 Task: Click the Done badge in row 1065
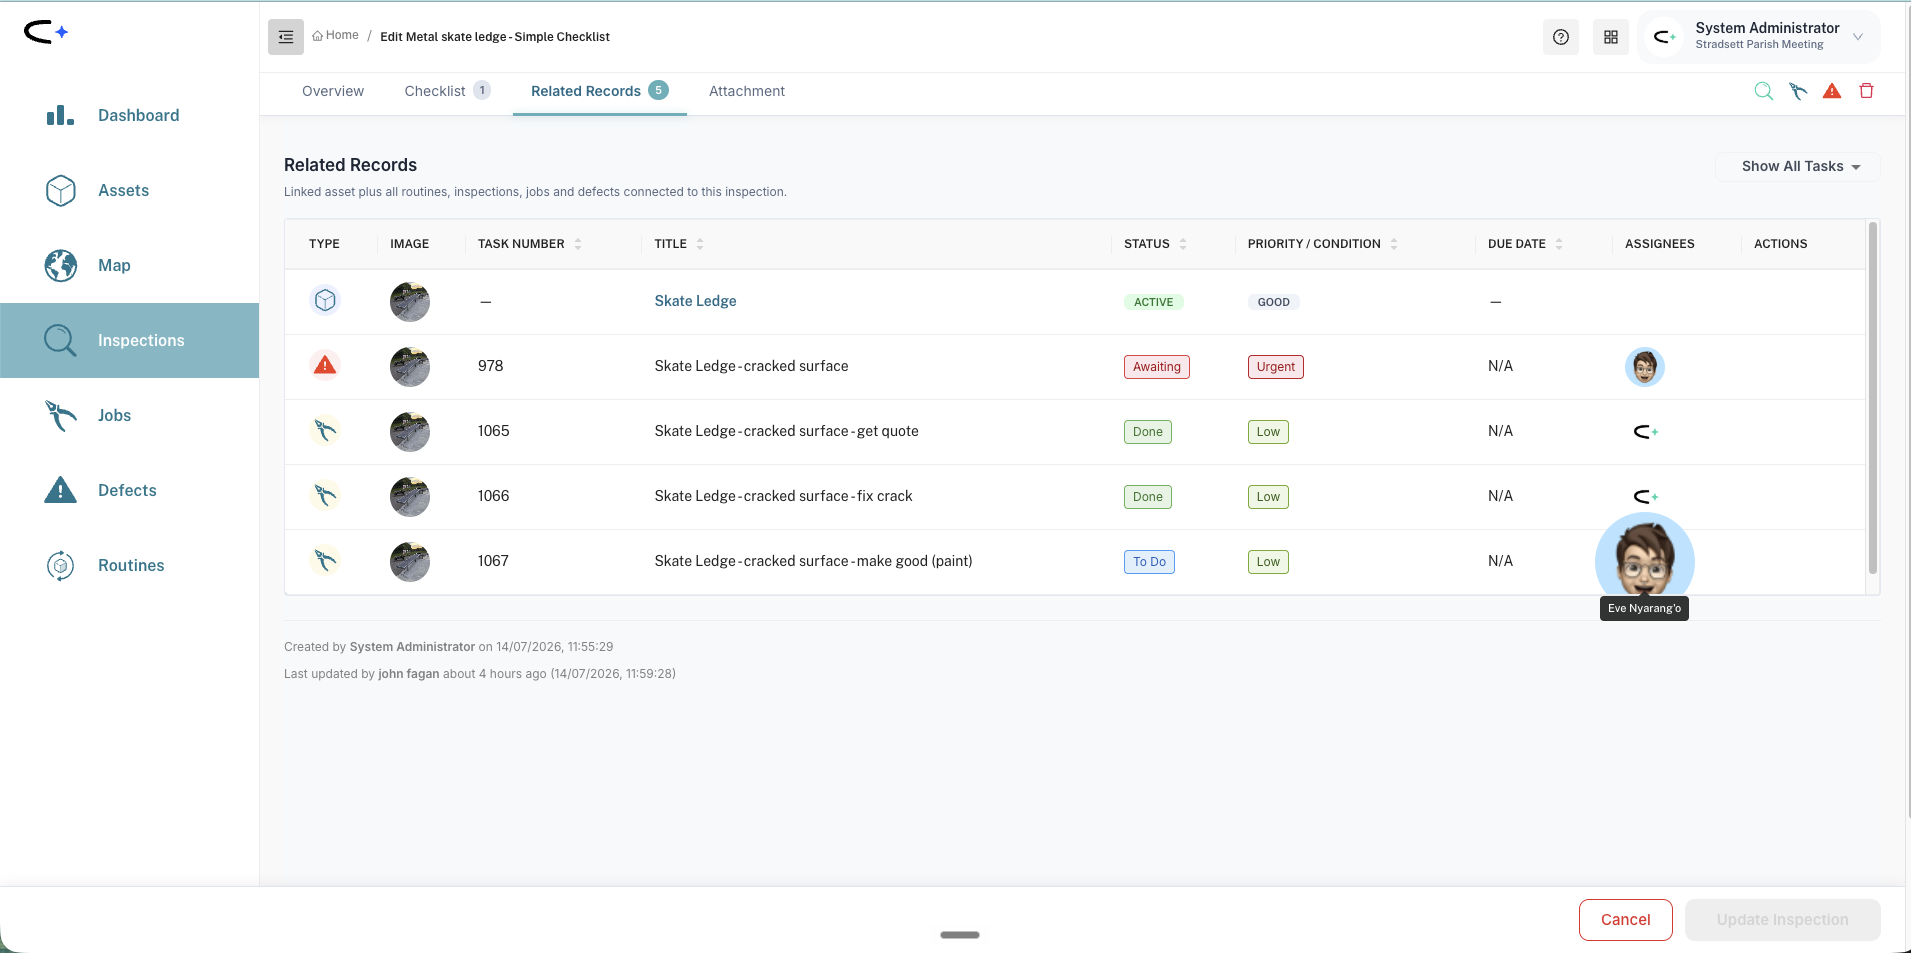pyautogui.click(x=1147, y=432)
